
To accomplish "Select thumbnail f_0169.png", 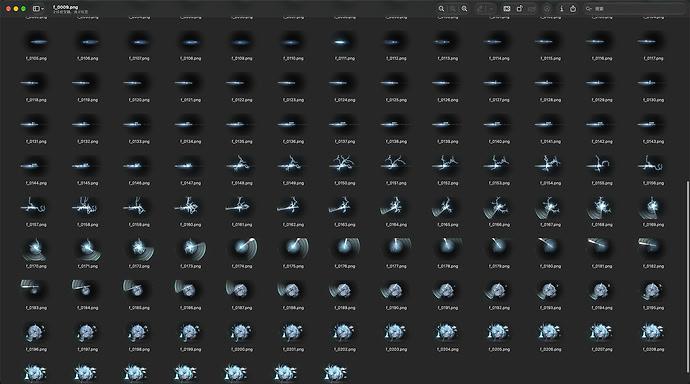I will 653,208.
